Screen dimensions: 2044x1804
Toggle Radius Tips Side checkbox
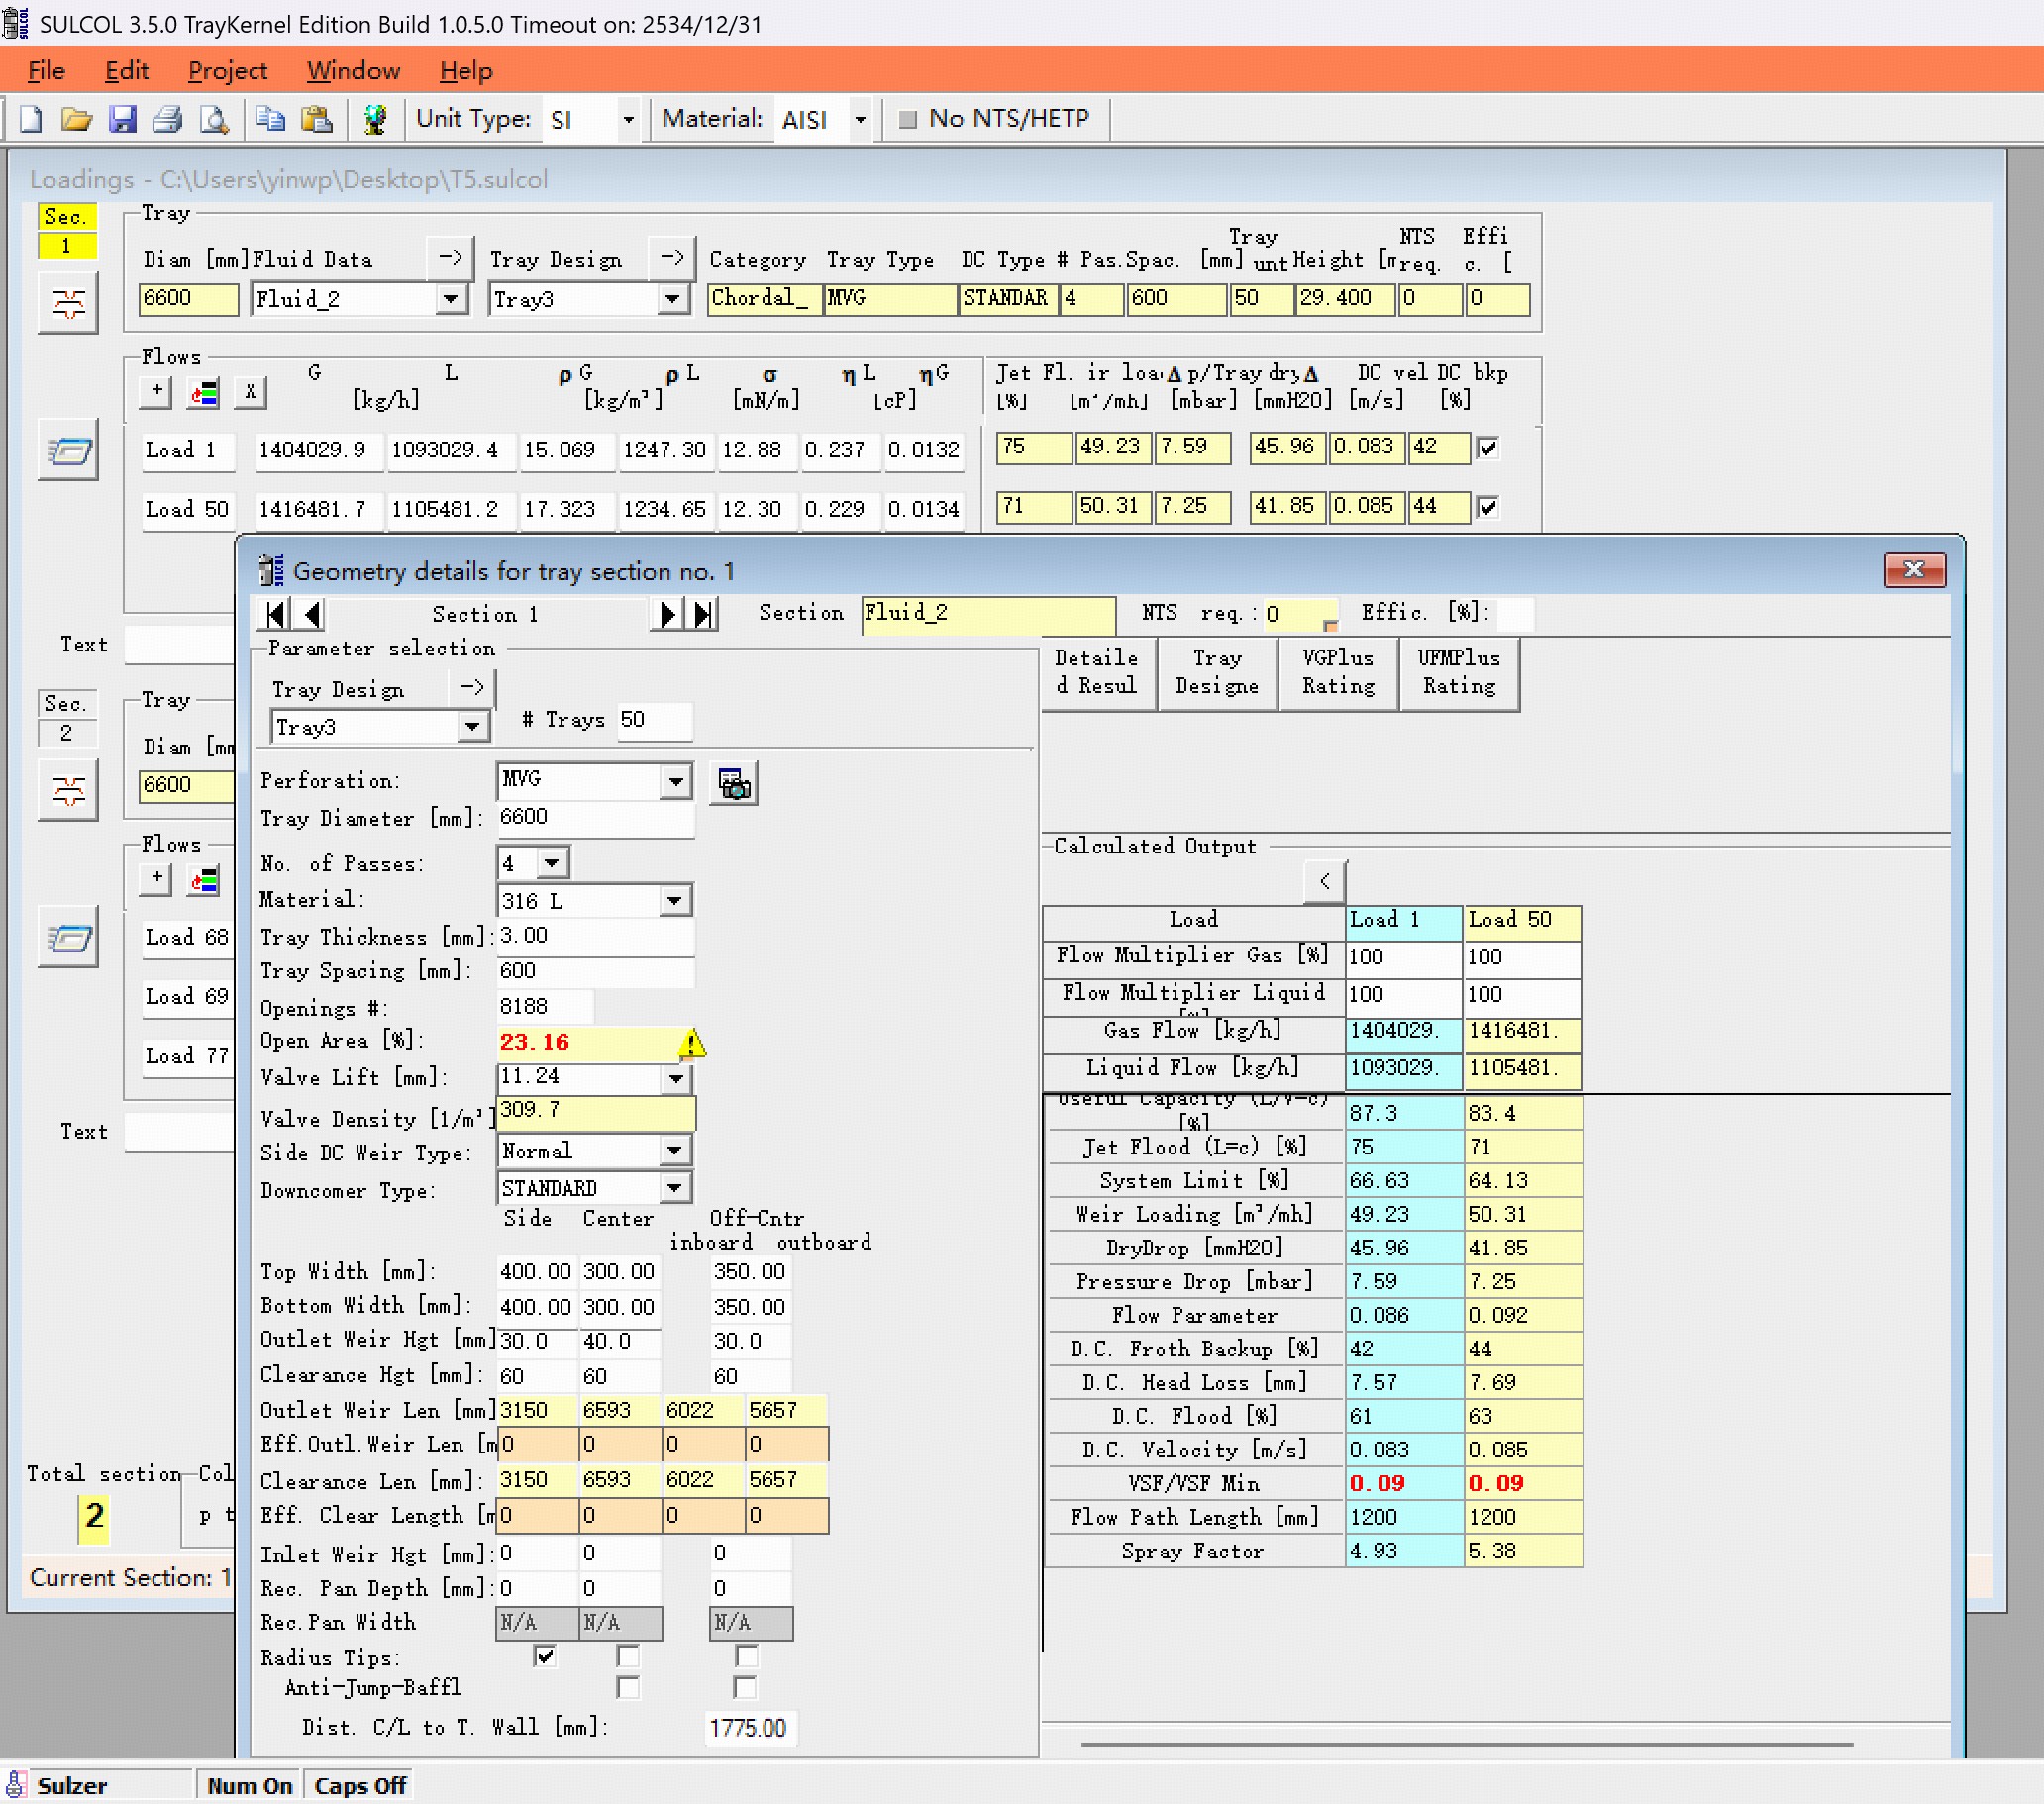pyautogui.click(x=545, y=1656)
